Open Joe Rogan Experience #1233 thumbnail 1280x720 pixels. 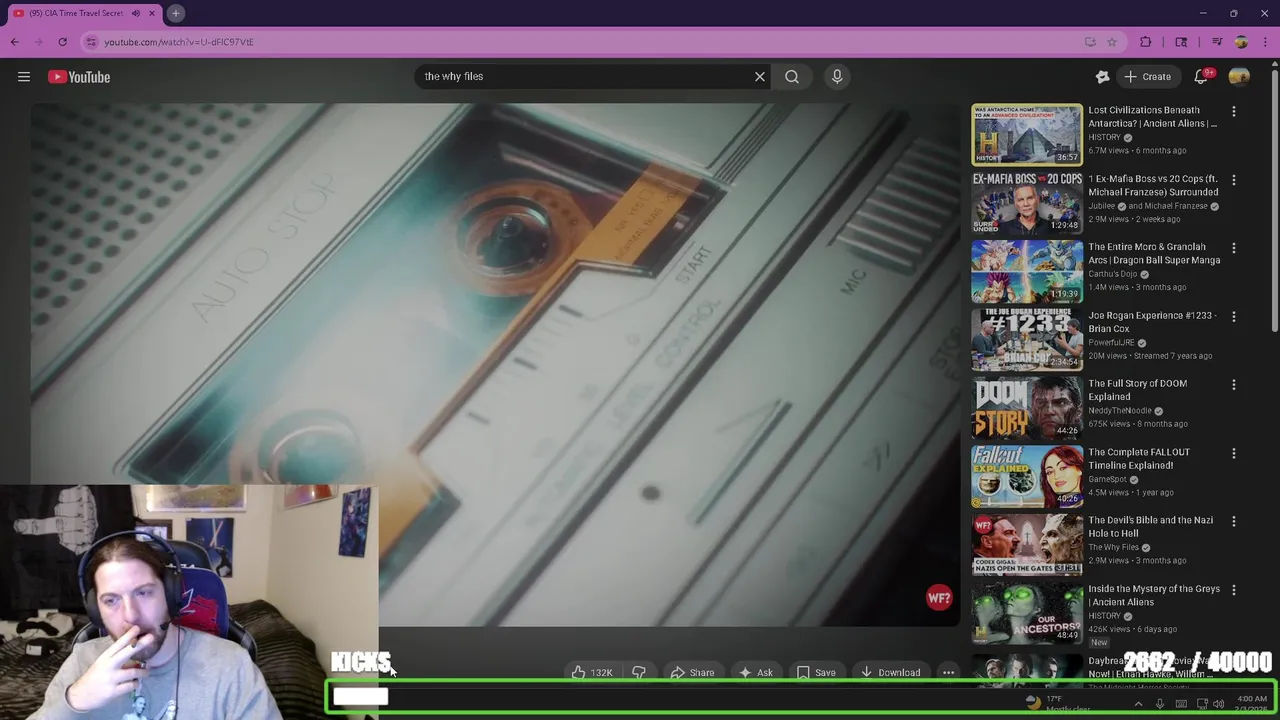point(1027,339)
